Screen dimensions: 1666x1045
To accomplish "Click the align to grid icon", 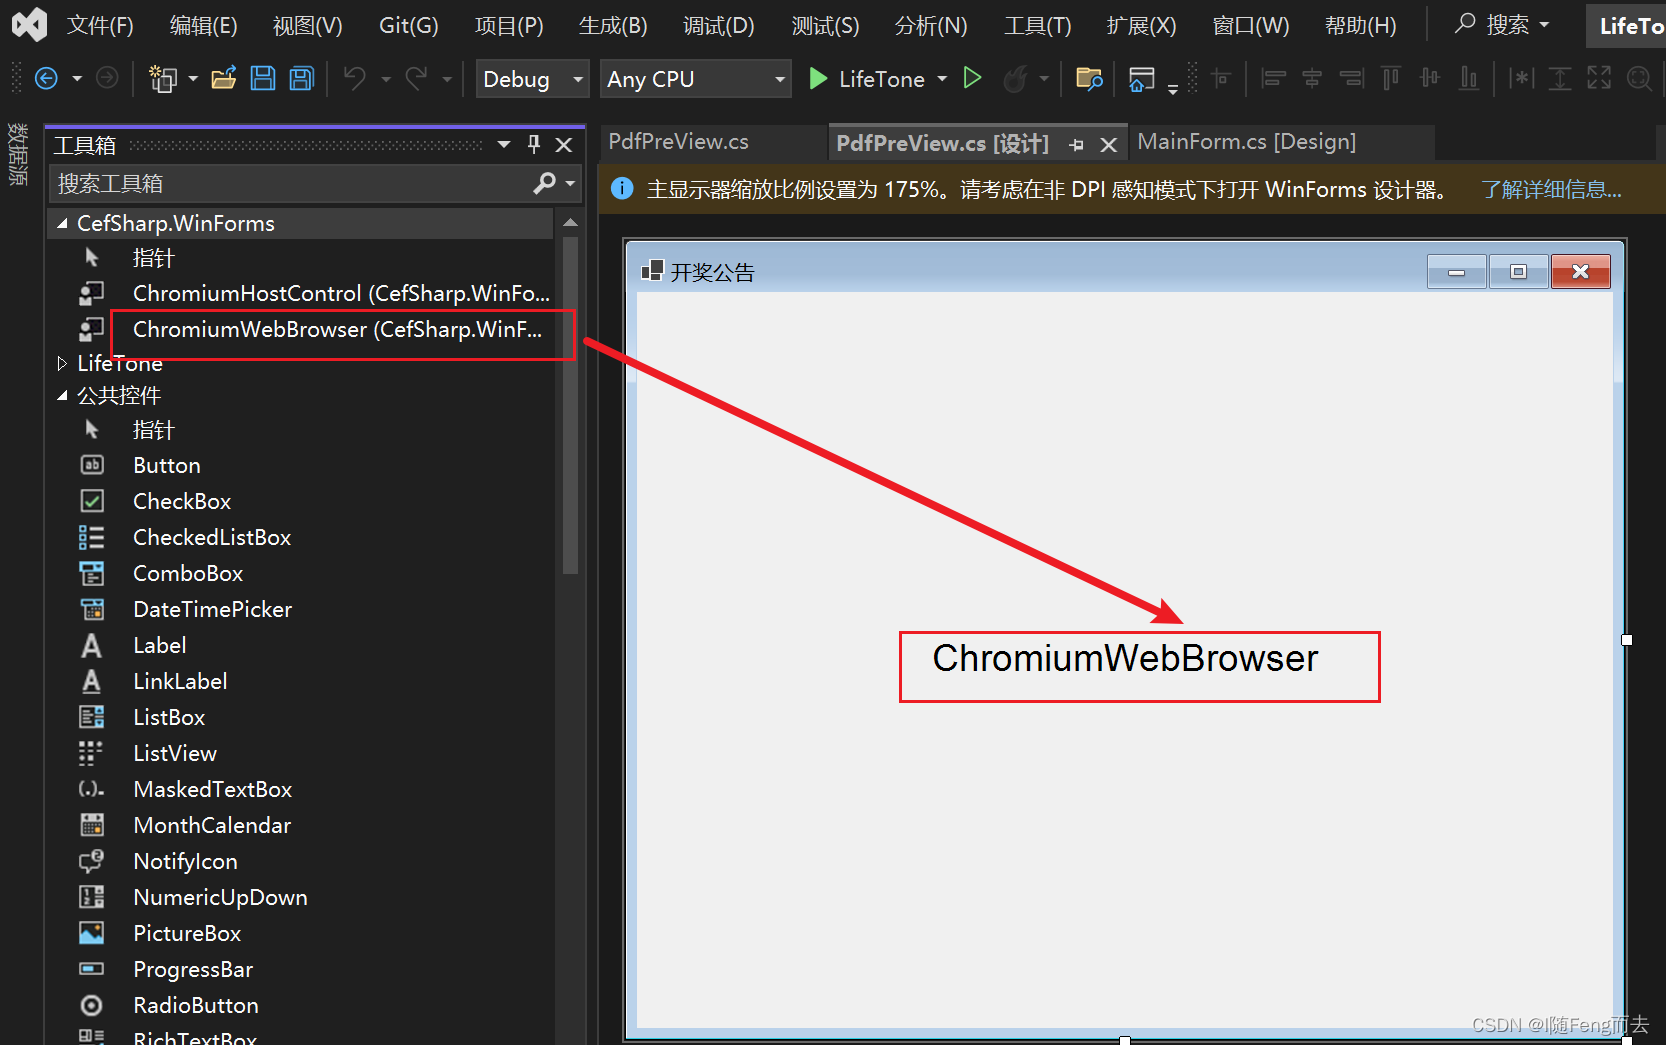I will point(1220,78).
